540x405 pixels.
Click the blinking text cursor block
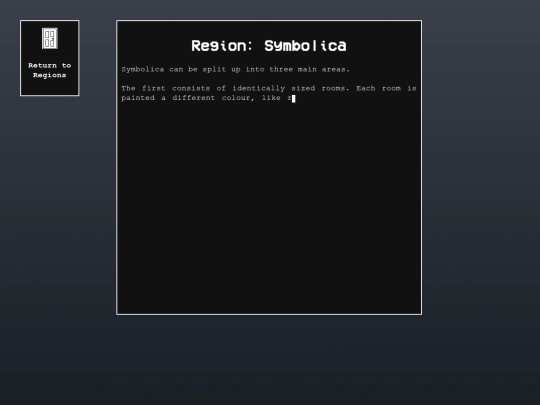293,98
